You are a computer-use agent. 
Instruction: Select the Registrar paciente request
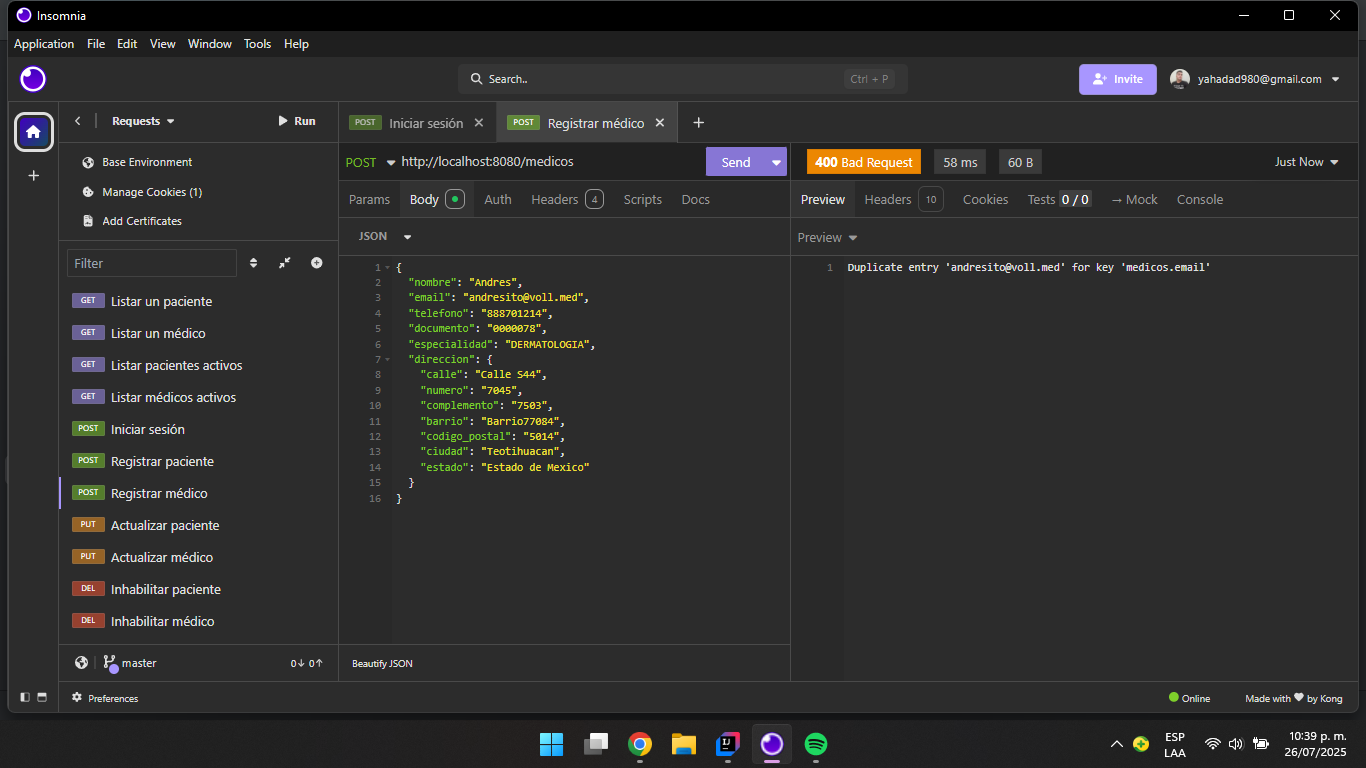[x=198, y=461]
